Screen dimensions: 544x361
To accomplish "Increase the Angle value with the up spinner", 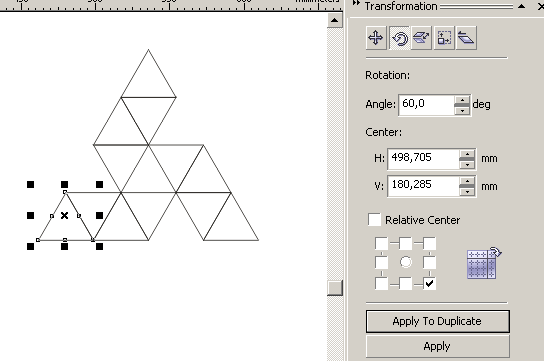I will [x=462, y=100].
